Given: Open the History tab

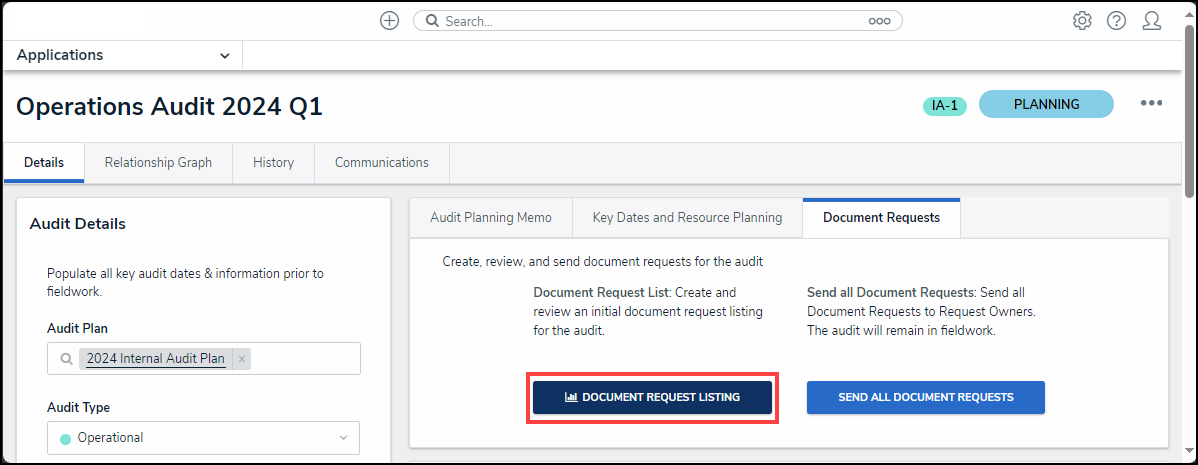Looking at the screenshot, I should [273, 163].
